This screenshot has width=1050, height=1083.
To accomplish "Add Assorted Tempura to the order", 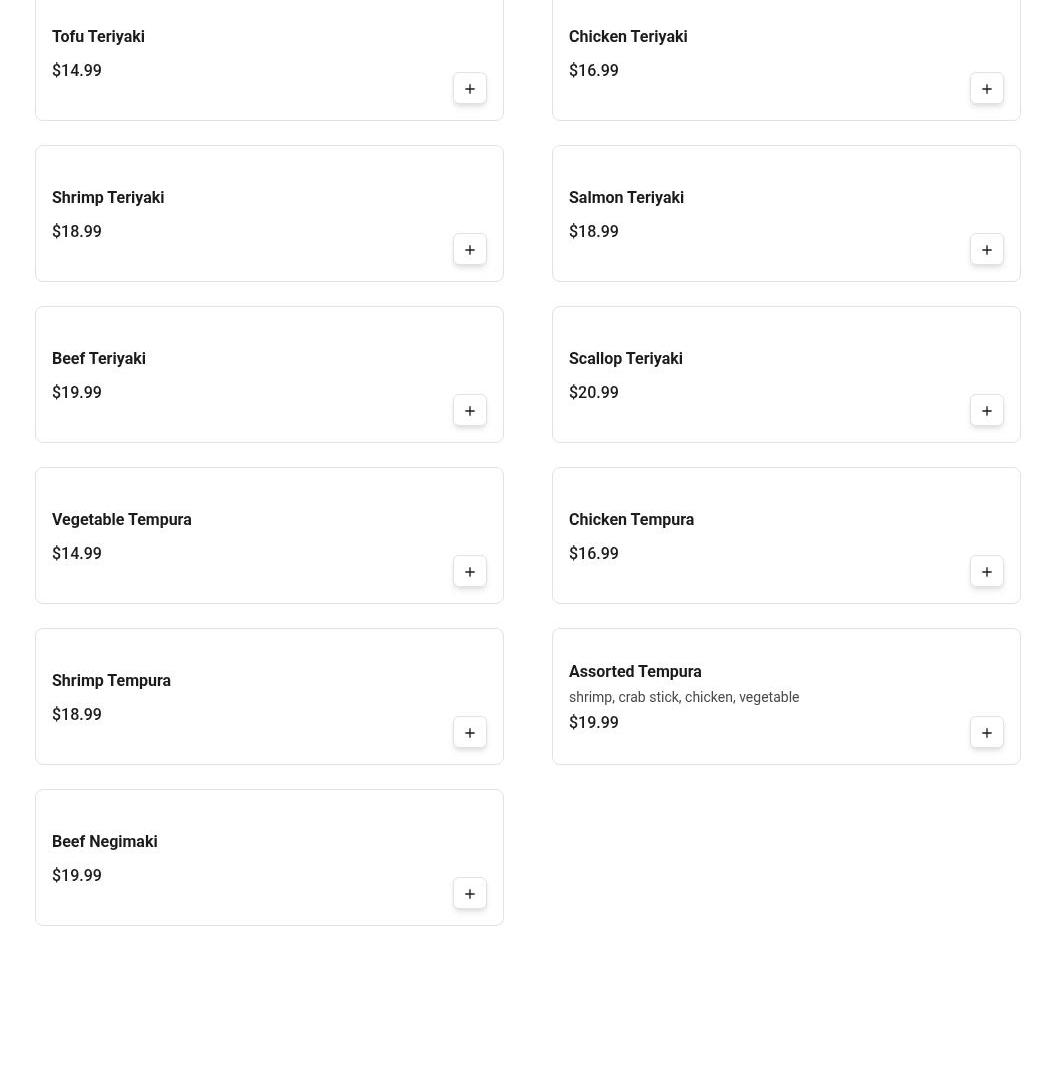I will point(986,732).
